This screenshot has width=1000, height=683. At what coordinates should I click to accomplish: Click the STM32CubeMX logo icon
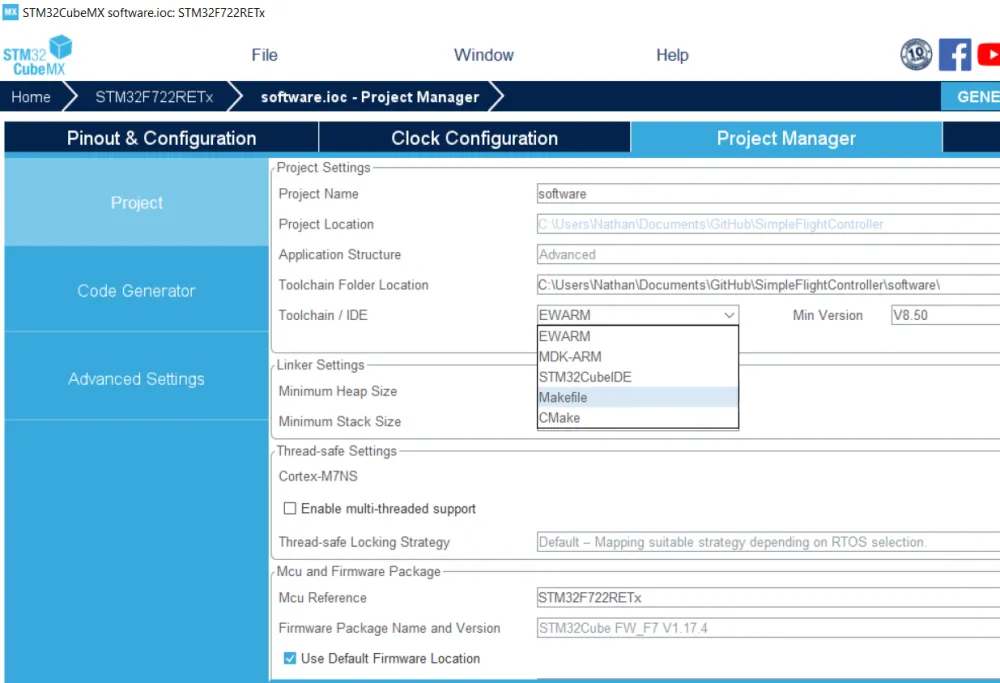pos(38,55)
